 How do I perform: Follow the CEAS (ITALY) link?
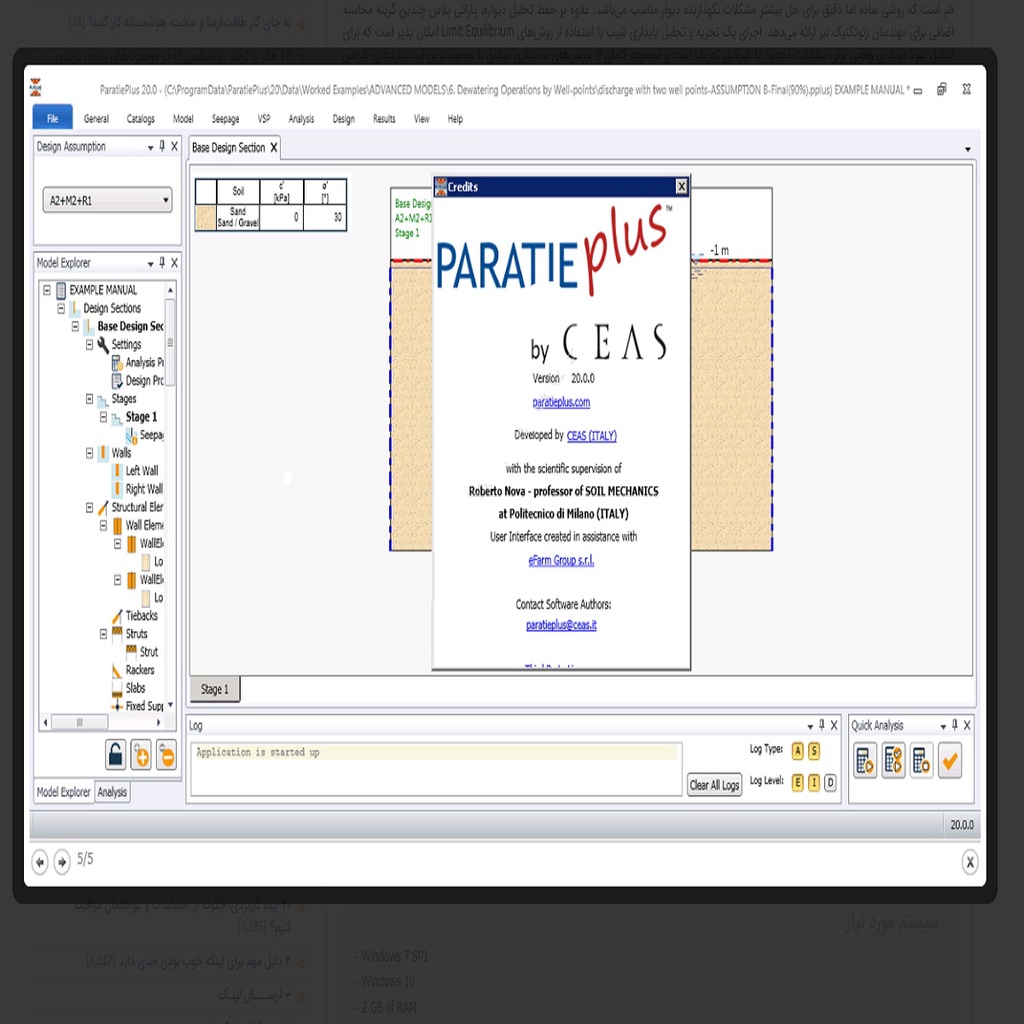[592, 436]
